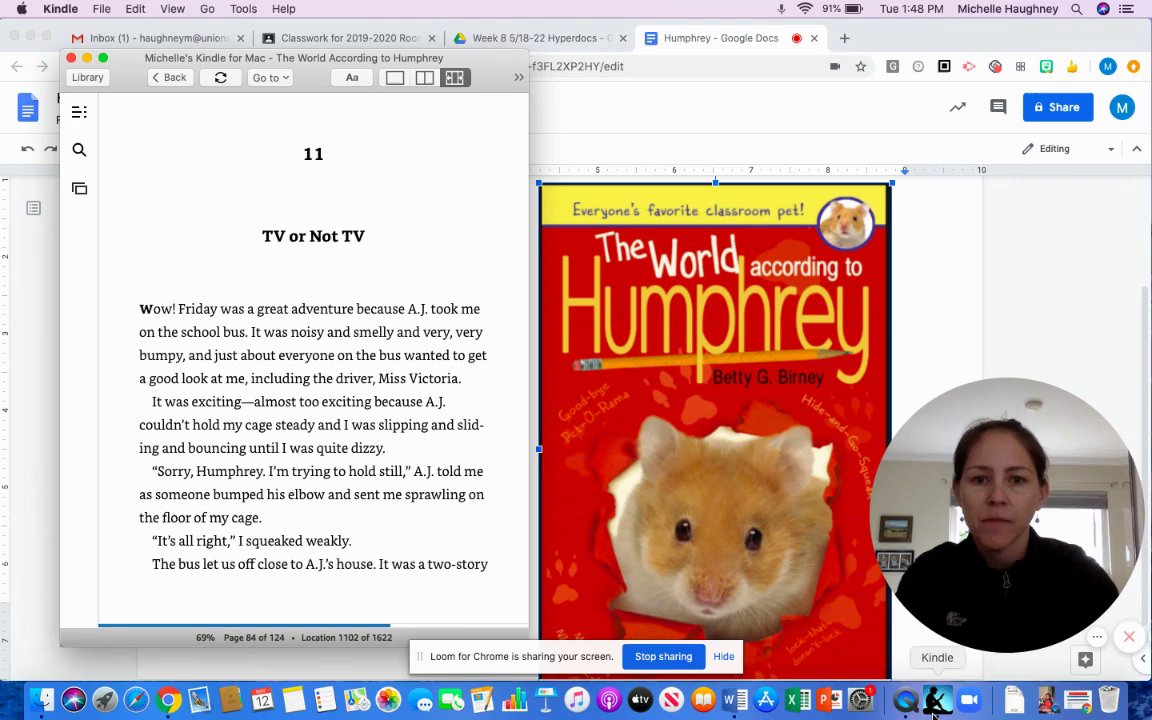
Task: Open the Zoom app in the Dock
Action: [x=969, y=699]
